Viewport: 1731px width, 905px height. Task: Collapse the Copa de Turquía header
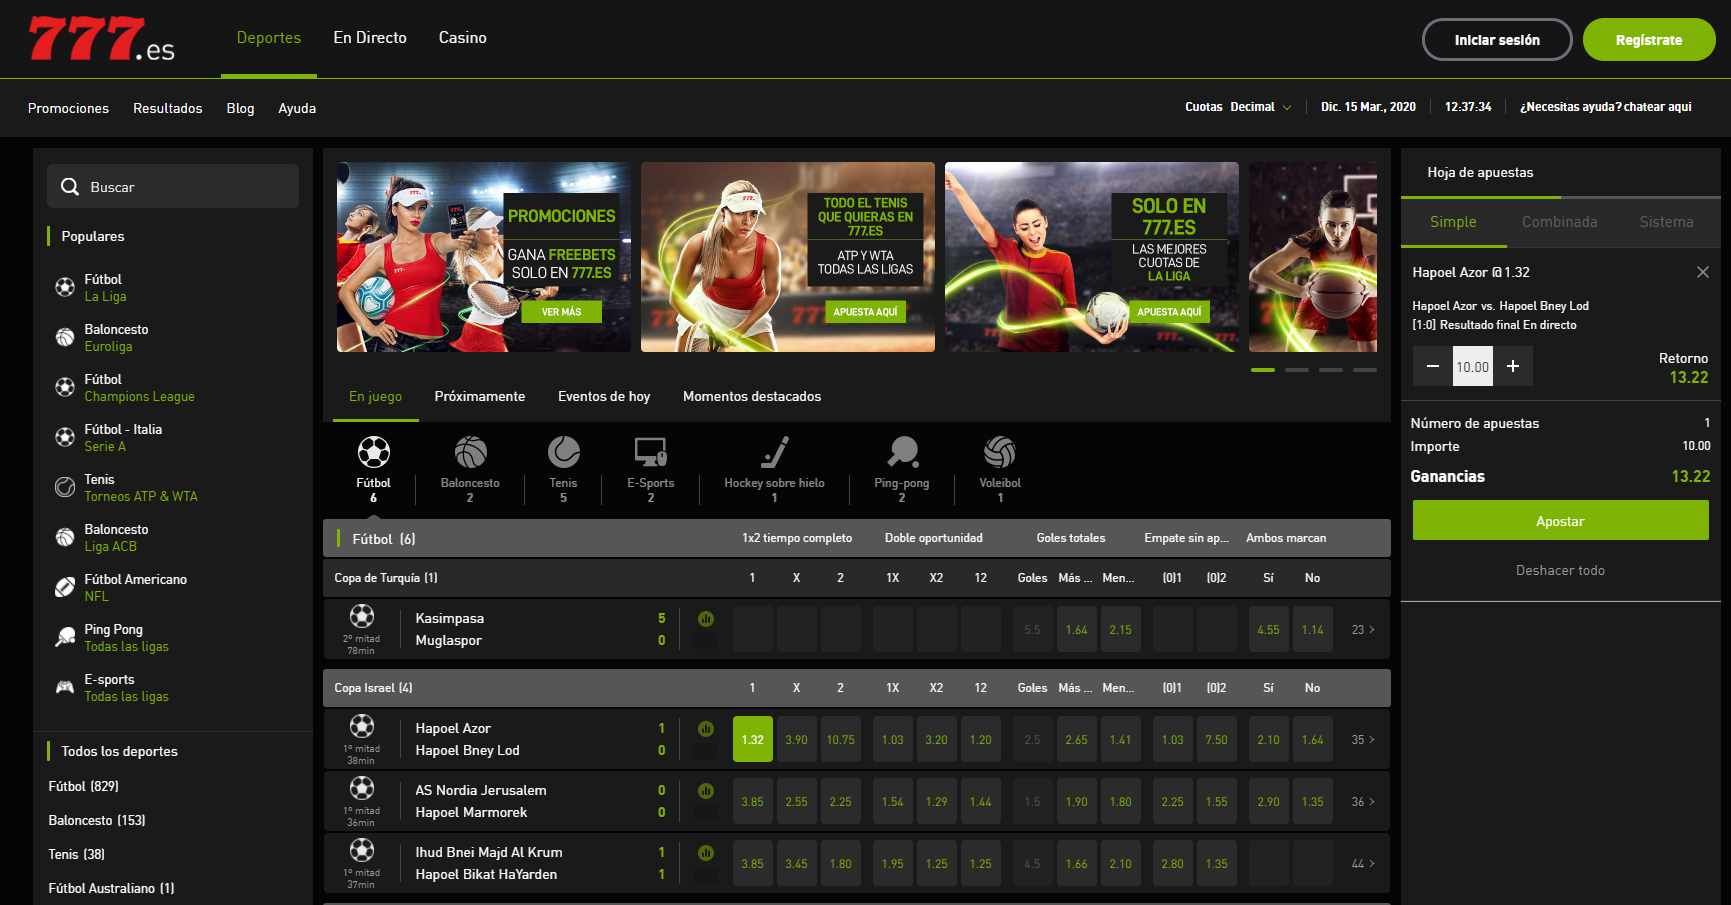click(x=857, y=578)
